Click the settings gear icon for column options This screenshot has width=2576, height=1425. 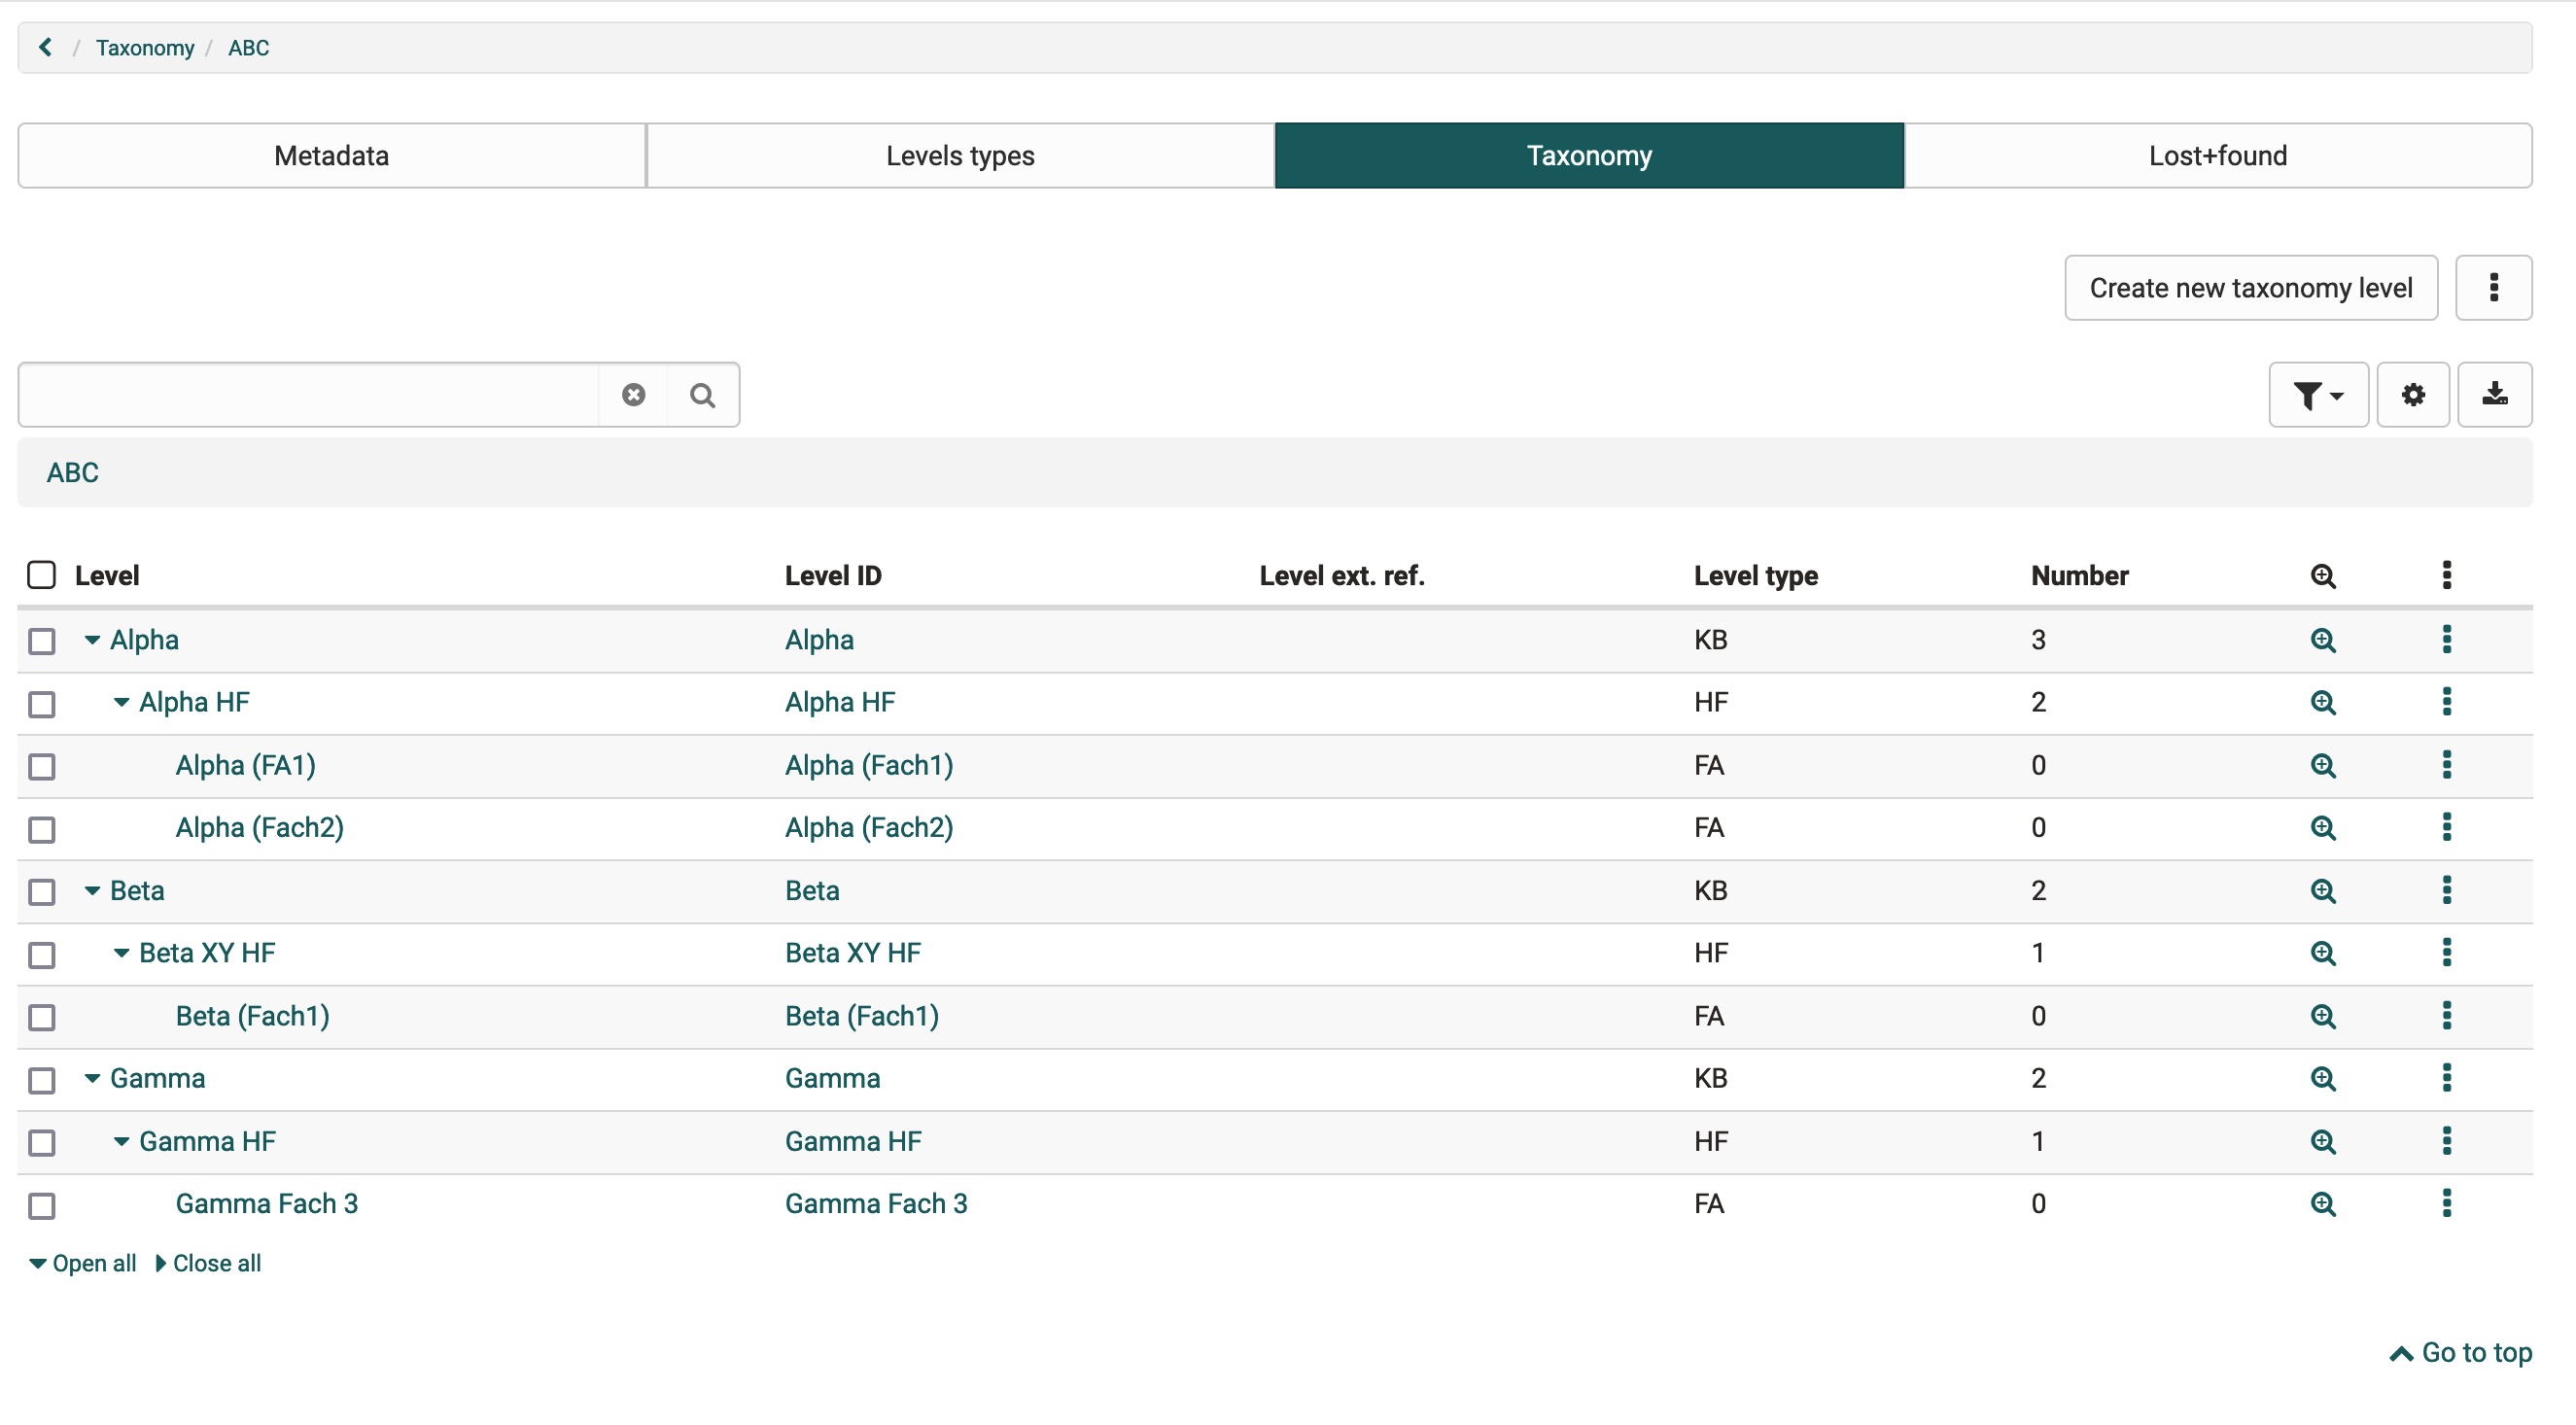(2413, 393)
